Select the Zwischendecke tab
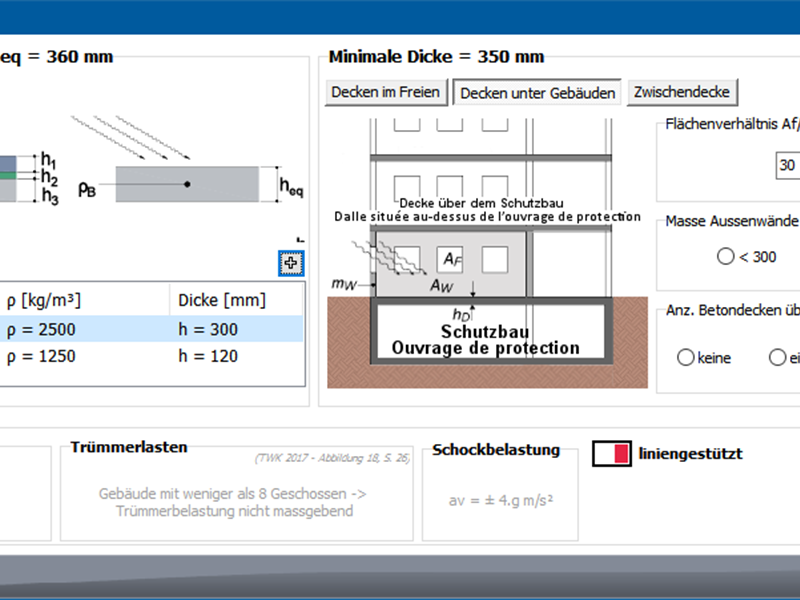This screenshot has height=600, width=800. point(683,92)
